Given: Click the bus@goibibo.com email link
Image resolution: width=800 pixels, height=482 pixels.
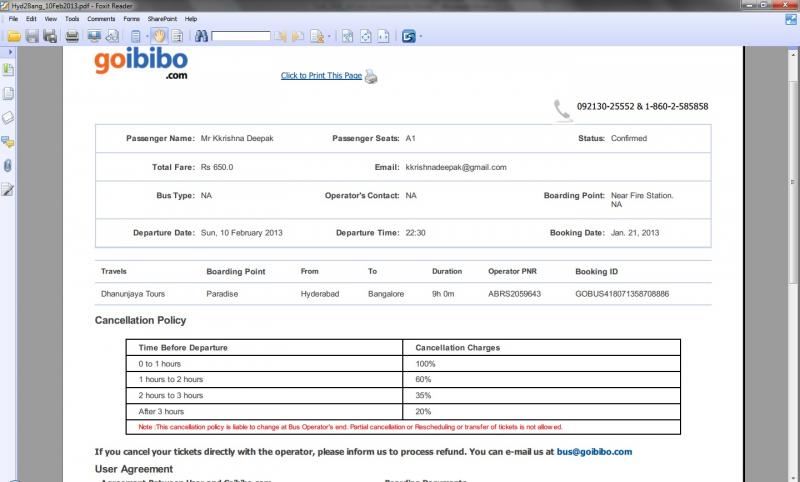Looking at the screenshot, I should (594, 452).
